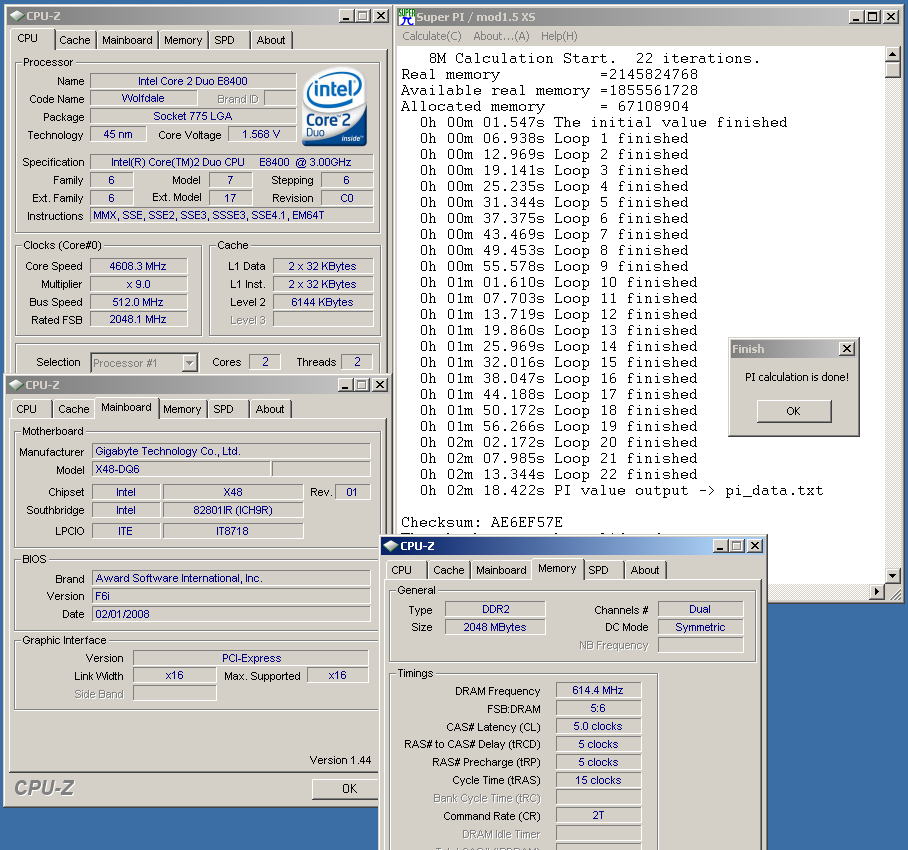Click the Super PI title bar icon
Screen dimensions: 908x850
406,16
